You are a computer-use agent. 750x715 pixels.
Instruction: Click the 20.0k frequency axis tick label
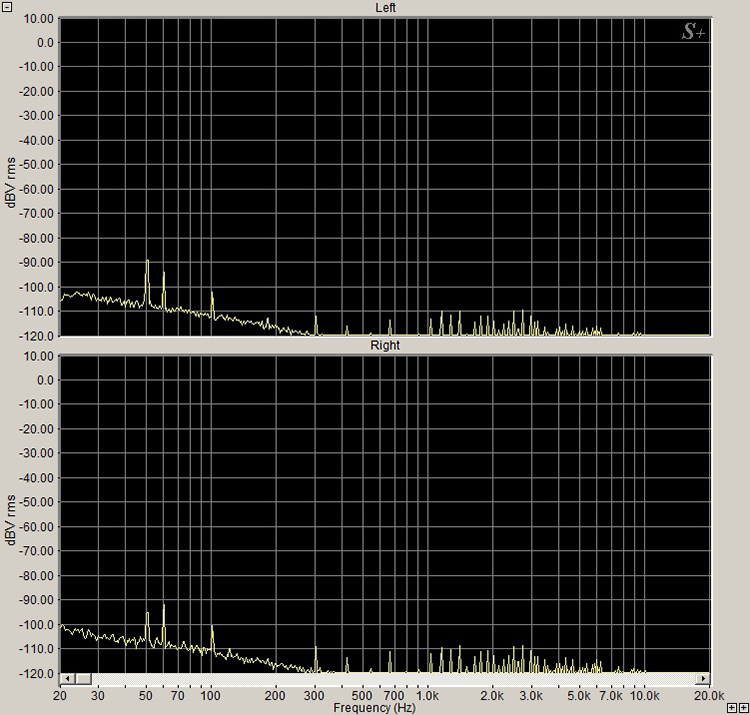click(708, 694)
